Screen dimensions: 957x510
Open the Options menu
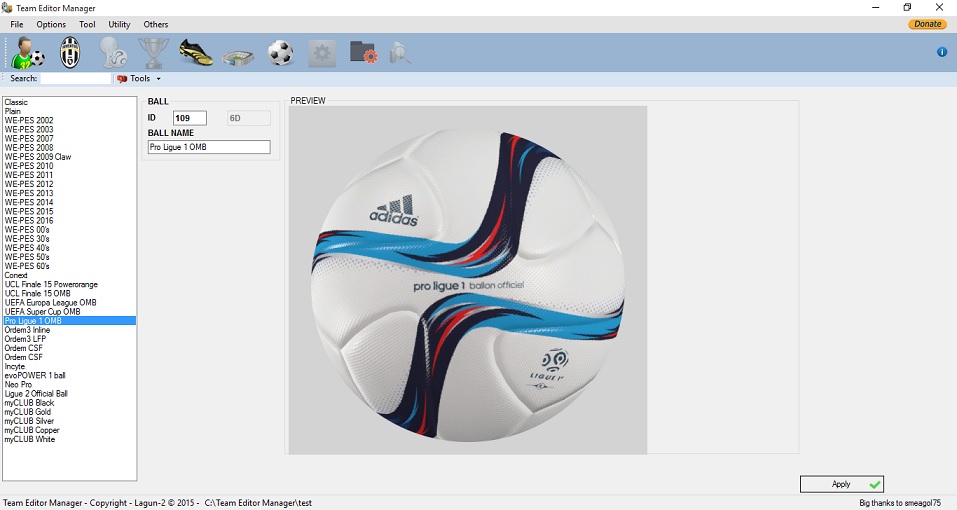pyautogui.click(x=51, y=24)
